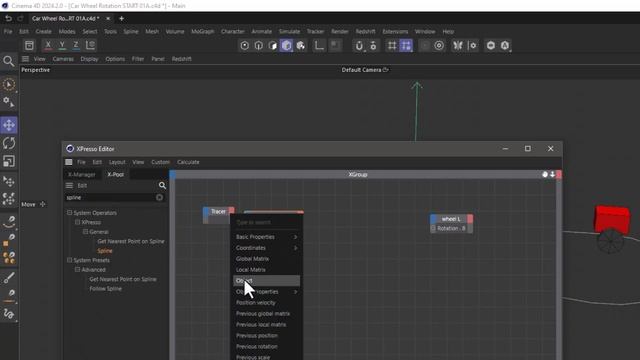Toggle the Z axis lock
The image size is (640, 360).
76,45
